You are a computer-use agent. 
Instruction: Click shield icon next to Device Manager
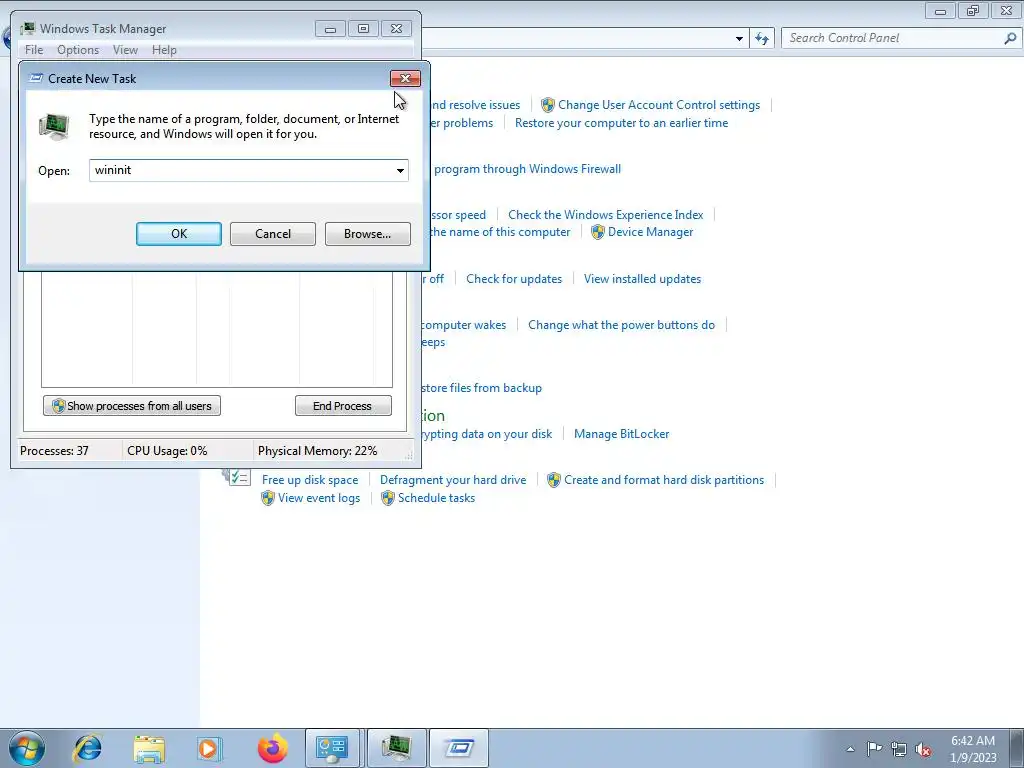pos(598,232)
